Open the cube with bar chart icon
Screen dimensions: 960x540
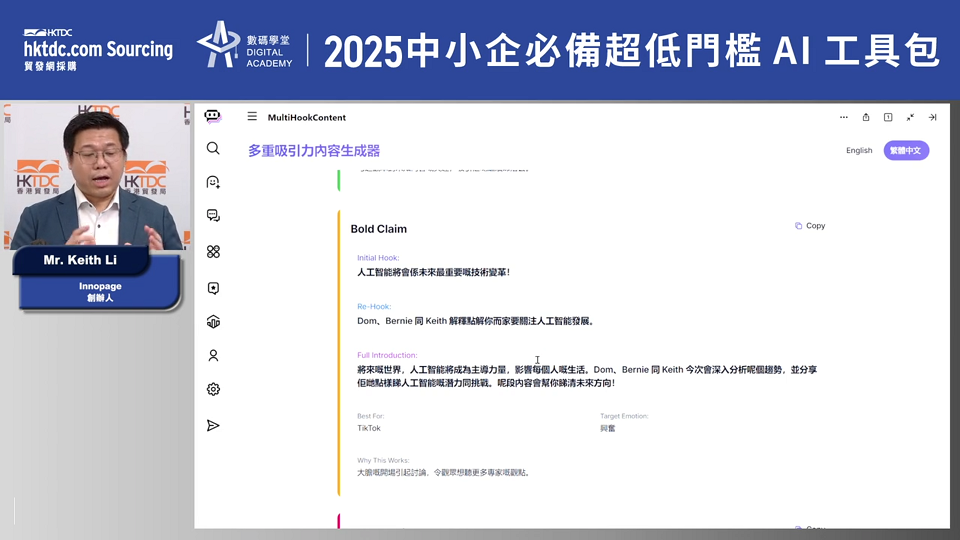(213, 322)
